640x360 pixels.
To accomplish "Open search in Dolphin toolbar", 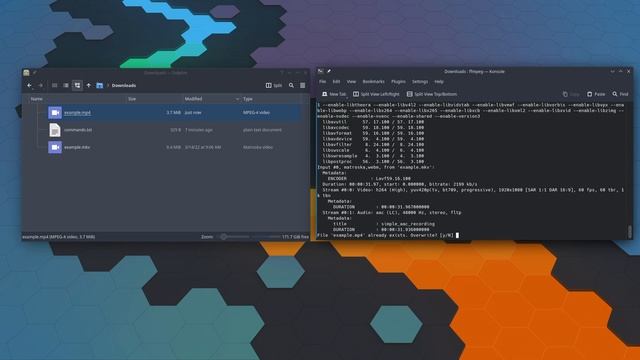I will 291,86.
